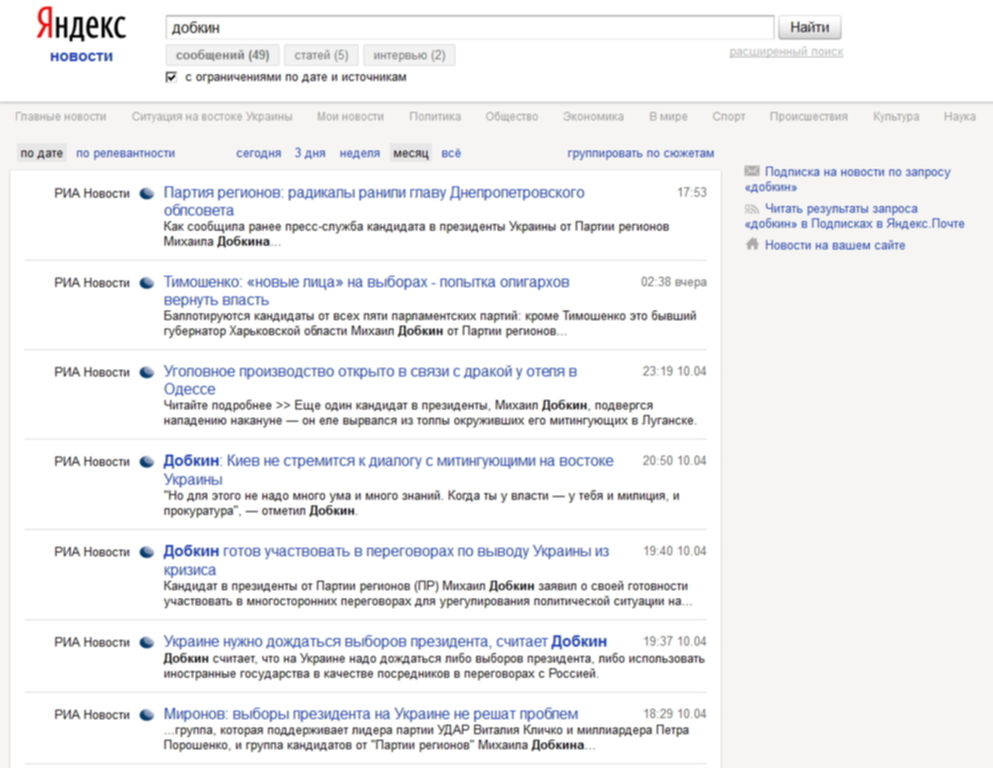Open the Спорт section
The image size is (993, 768).
click(728, 116)
